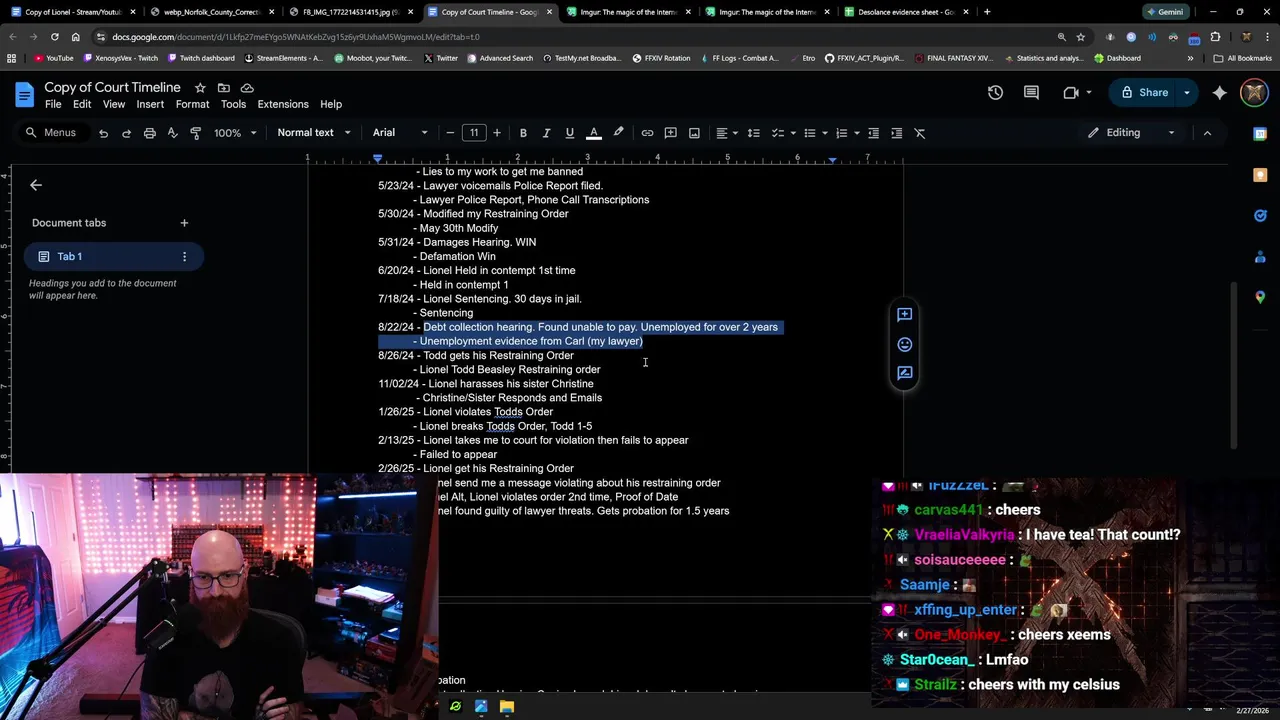View the cloud save status icon
Viewport: 1280px width, 720px height.
click(x=248, y=88)
